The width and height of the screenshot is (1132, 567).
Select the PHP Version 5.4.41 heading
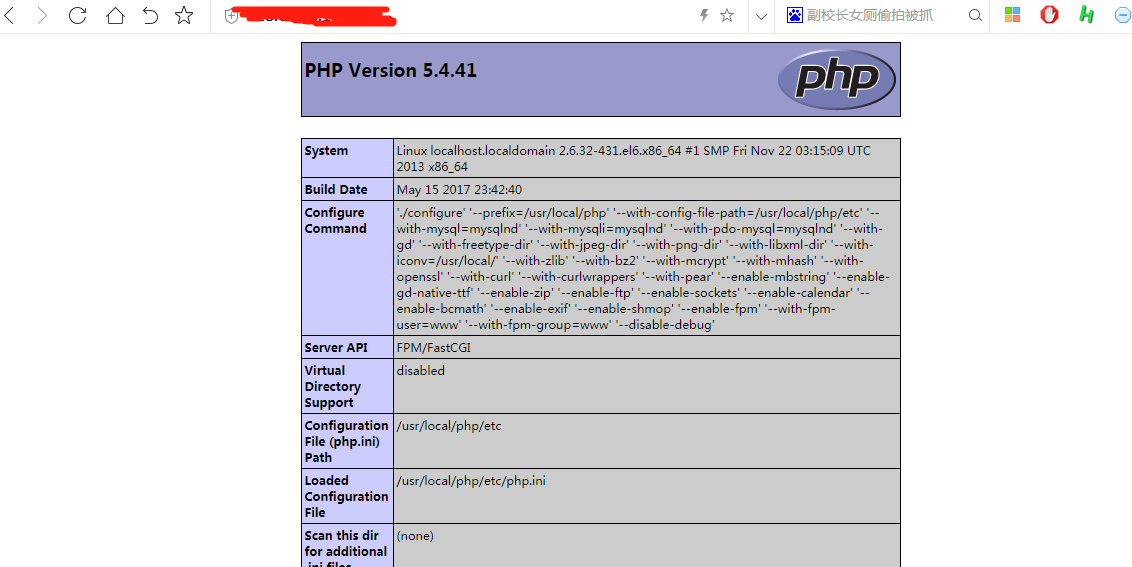click(391, 71)
